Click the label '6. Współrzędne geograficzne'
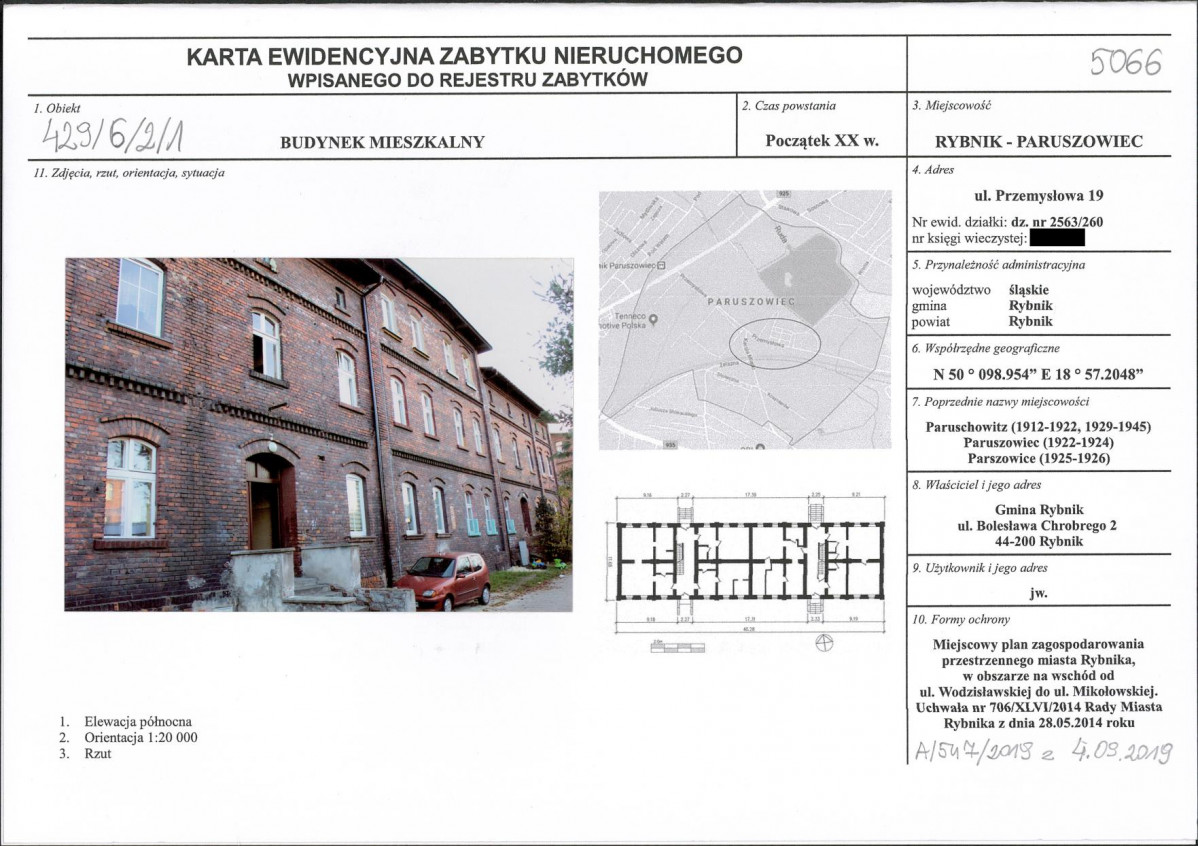1198x846 pixels. [x=986, y=348]
